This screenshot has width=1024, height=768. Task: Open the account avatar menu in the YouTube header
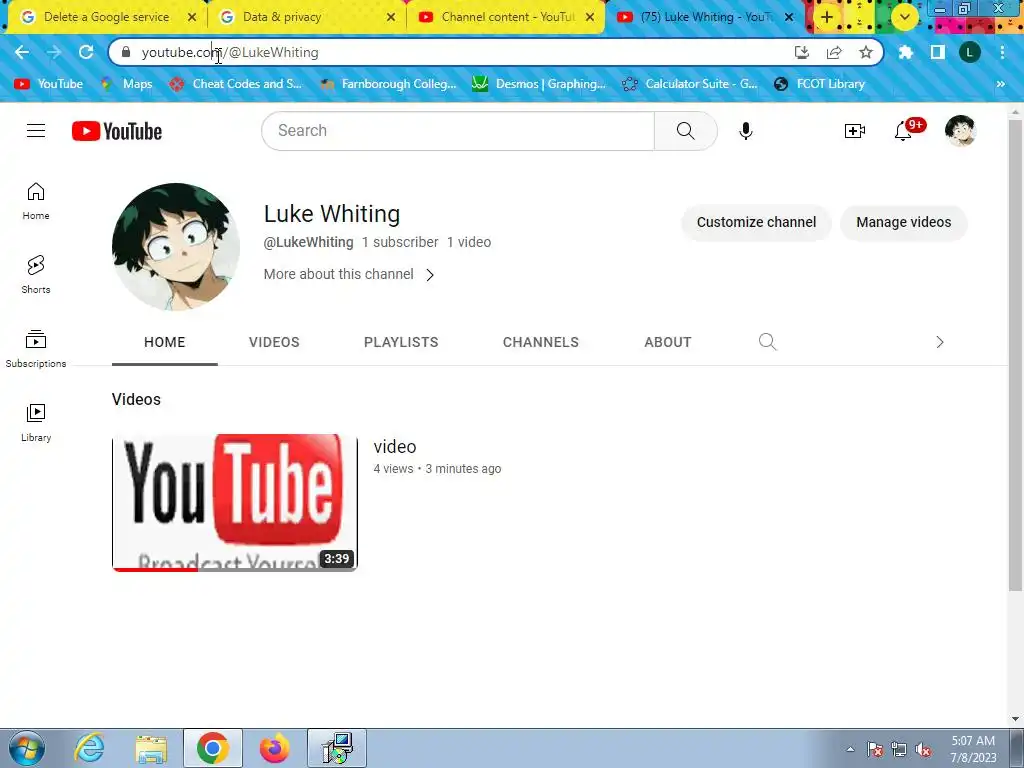click(x=960, y=131)
